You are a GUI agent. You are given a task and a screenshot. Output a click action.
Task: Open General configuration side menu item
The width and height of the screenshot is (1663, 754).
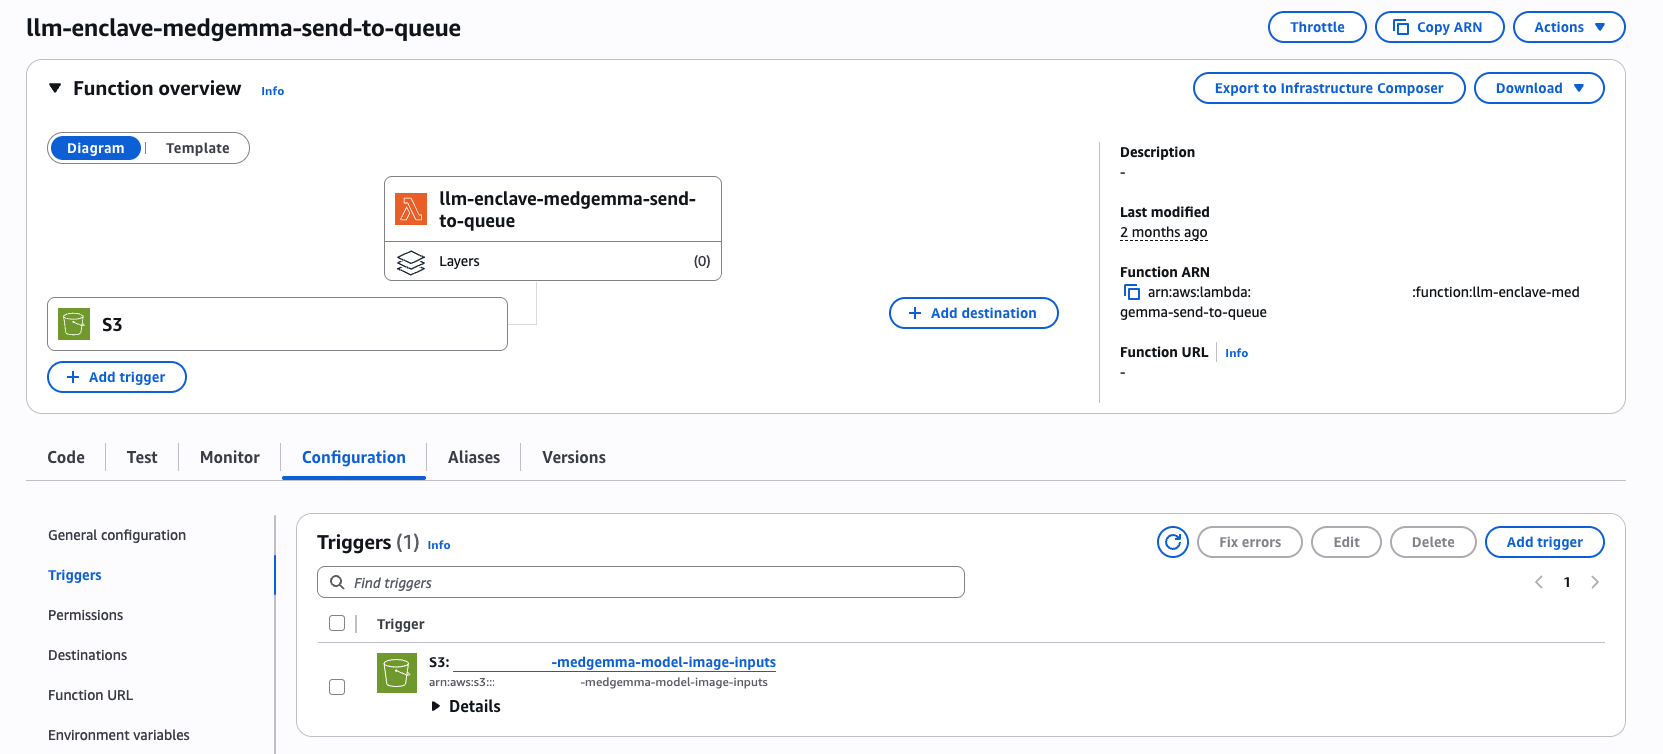[117, 535]
